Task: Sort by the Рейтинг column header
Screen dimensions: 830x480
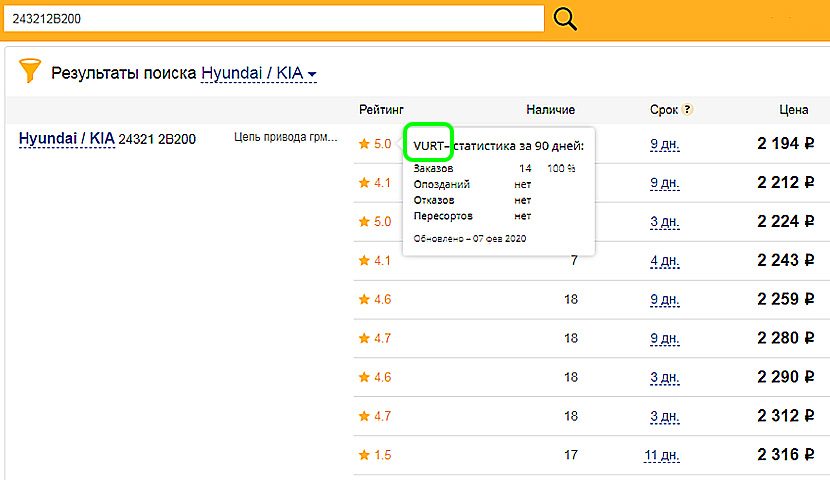Action: (x=382, y=110)
